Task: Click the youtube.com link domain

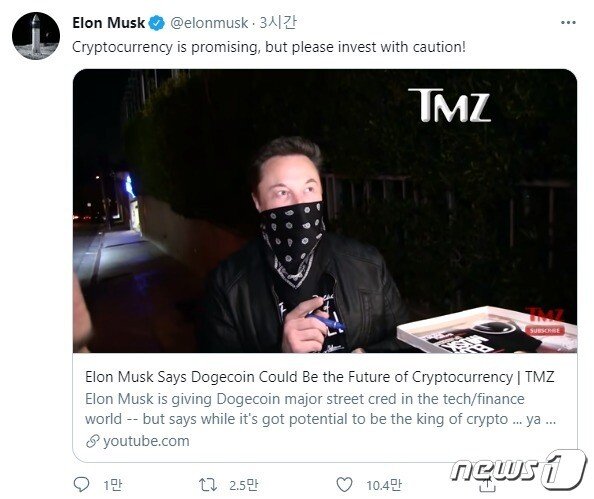Action: coord(146,441)
